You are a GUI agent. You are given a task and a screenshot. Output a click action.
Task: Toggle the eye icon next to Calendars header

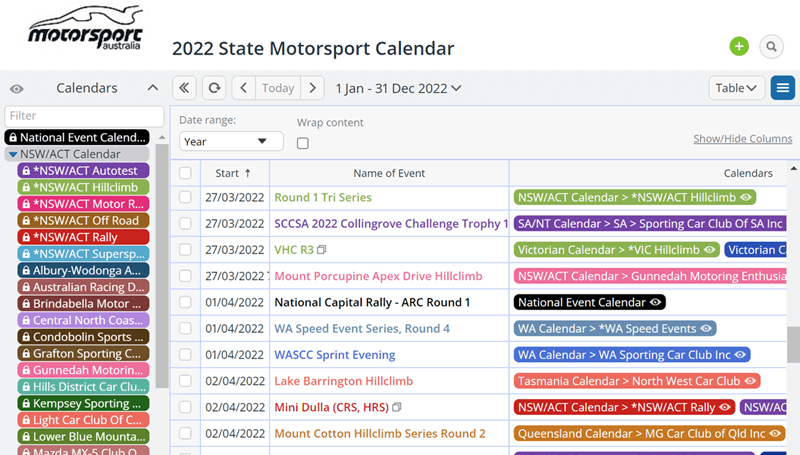[x=17, y=89]
